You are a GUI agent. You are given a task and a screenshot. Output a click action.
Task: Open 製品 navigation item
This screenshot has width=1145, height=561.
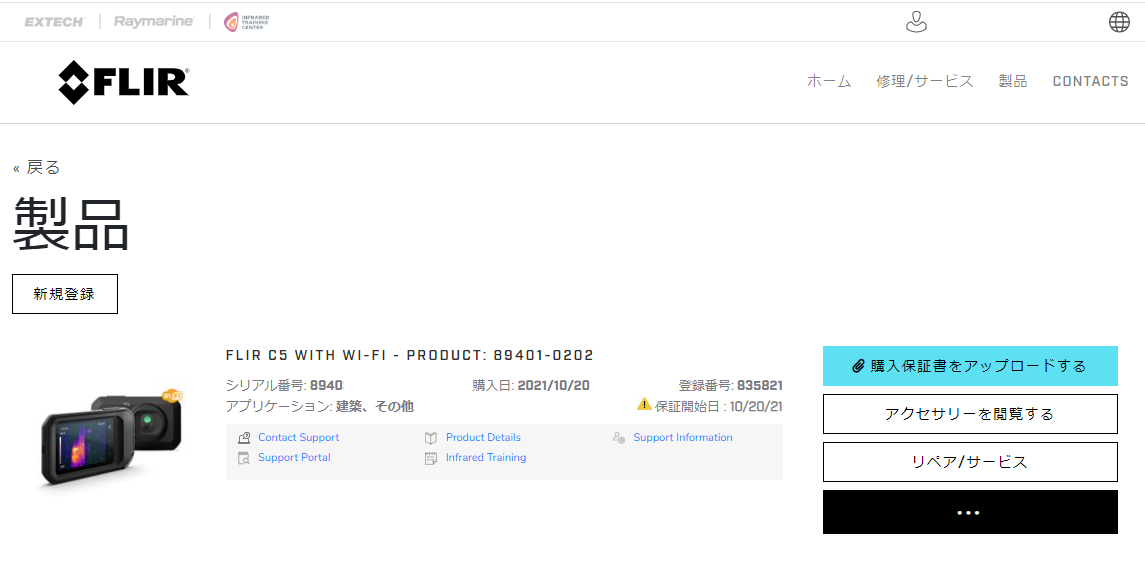(1012, 81)
